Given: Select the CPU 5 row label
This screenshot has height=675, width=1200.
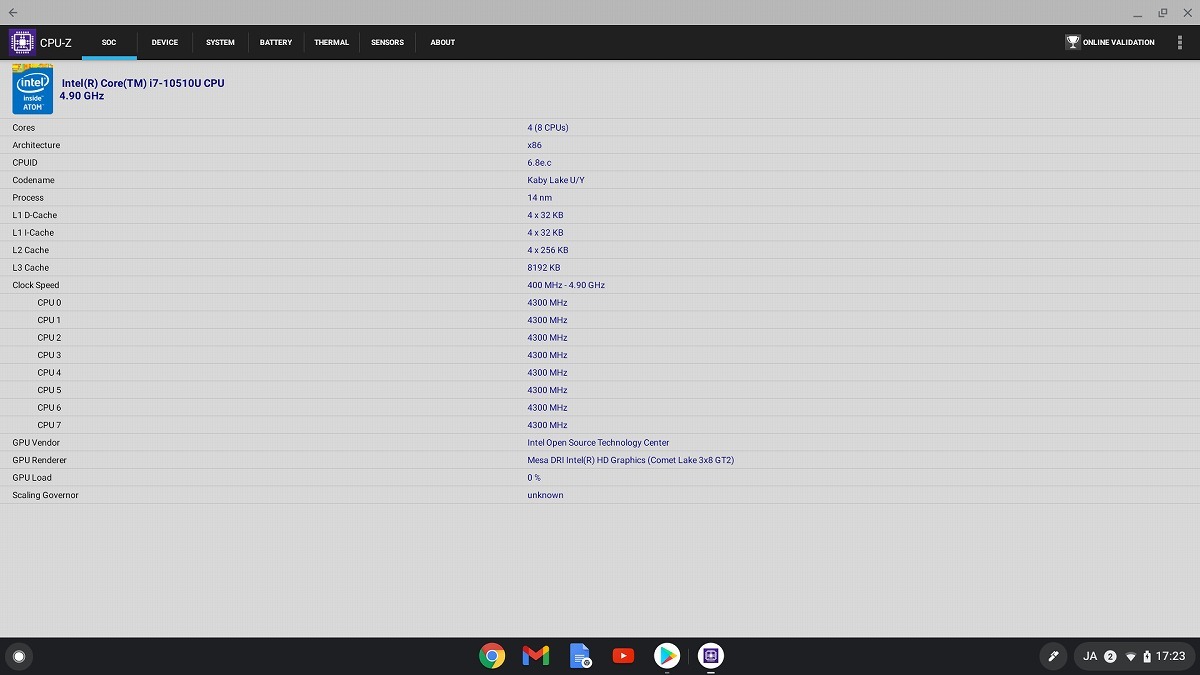Looking at the screenshot, I should coord(49,390).
